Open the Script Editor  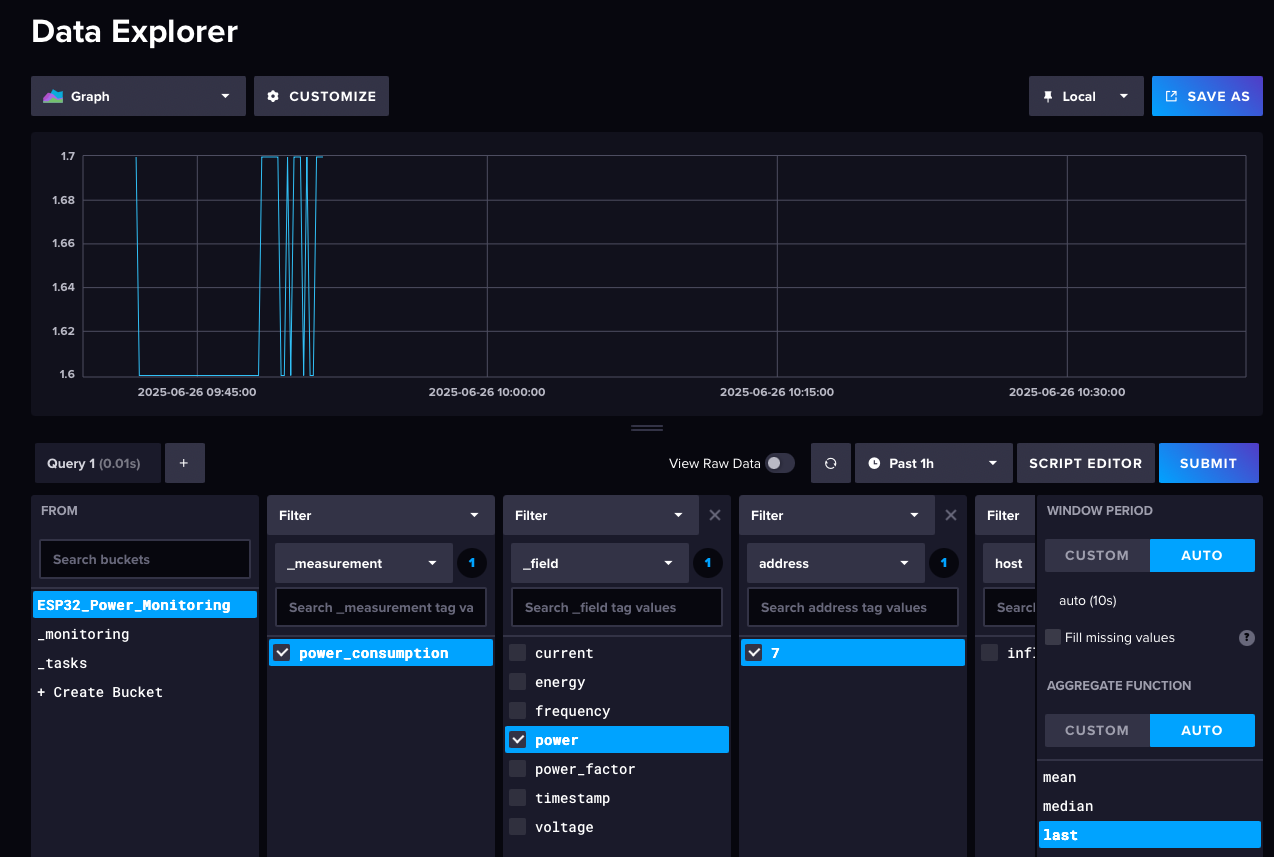(1085, 463)
